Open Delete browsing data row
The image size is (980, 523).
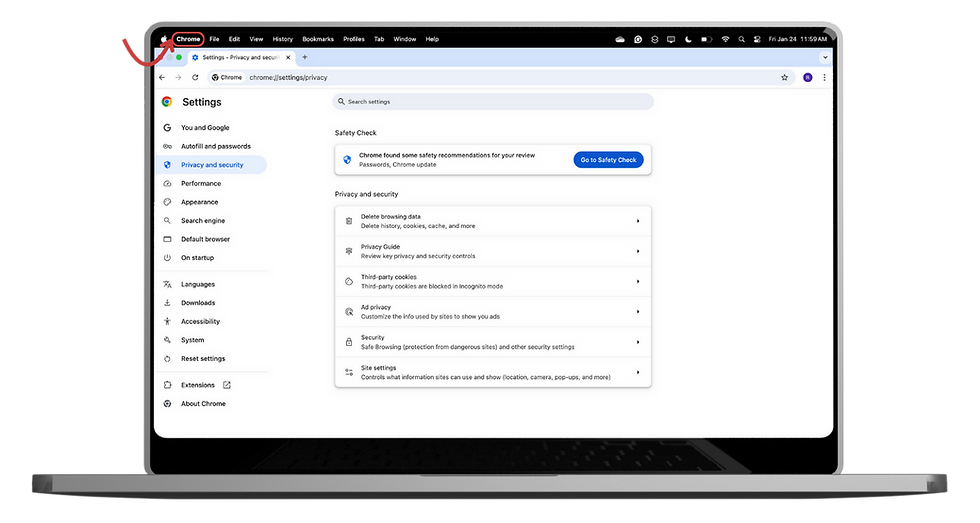pyautogui.click(x=493, y=221)
